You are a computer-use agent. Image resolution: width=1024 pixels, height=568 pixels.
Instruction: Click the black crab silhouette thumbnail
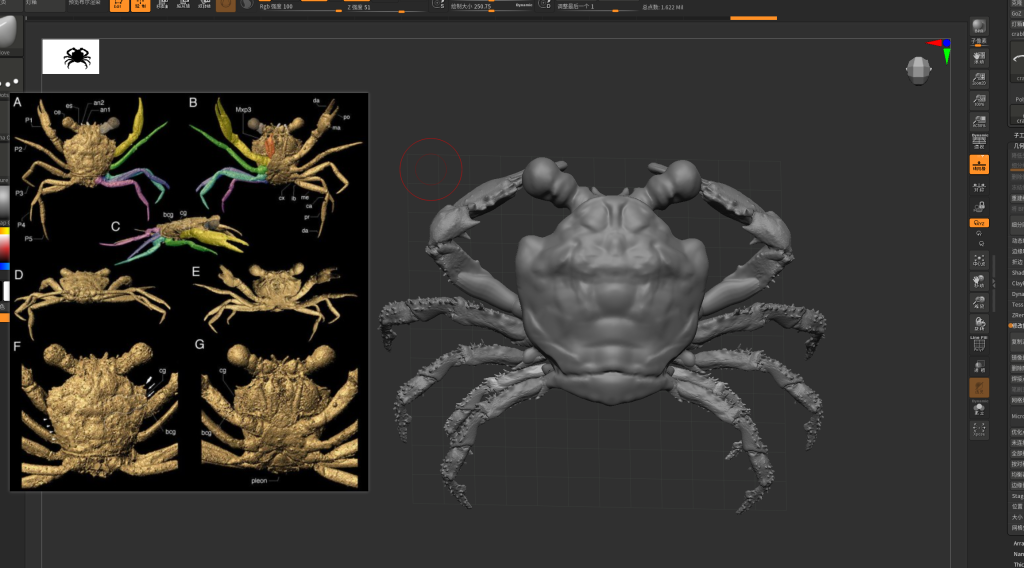click(x=71, y=57)
